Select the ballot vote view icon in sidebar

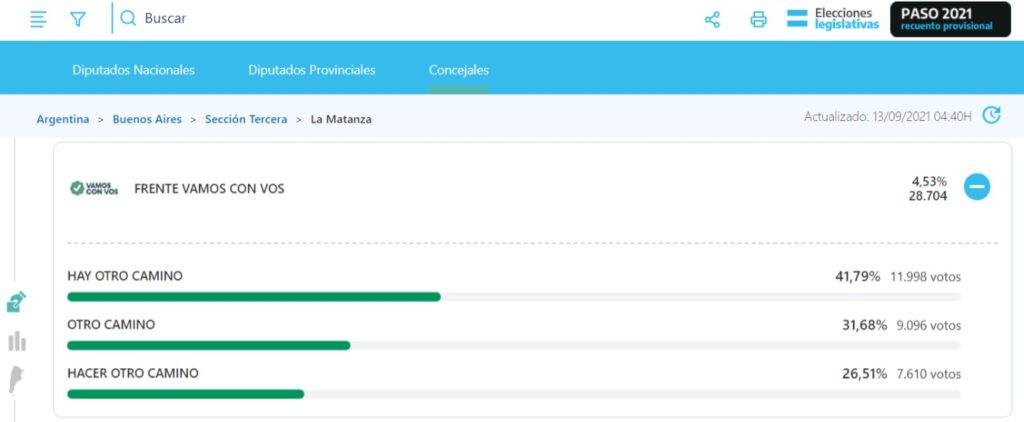pyautogui.click(x=16, y=302)
